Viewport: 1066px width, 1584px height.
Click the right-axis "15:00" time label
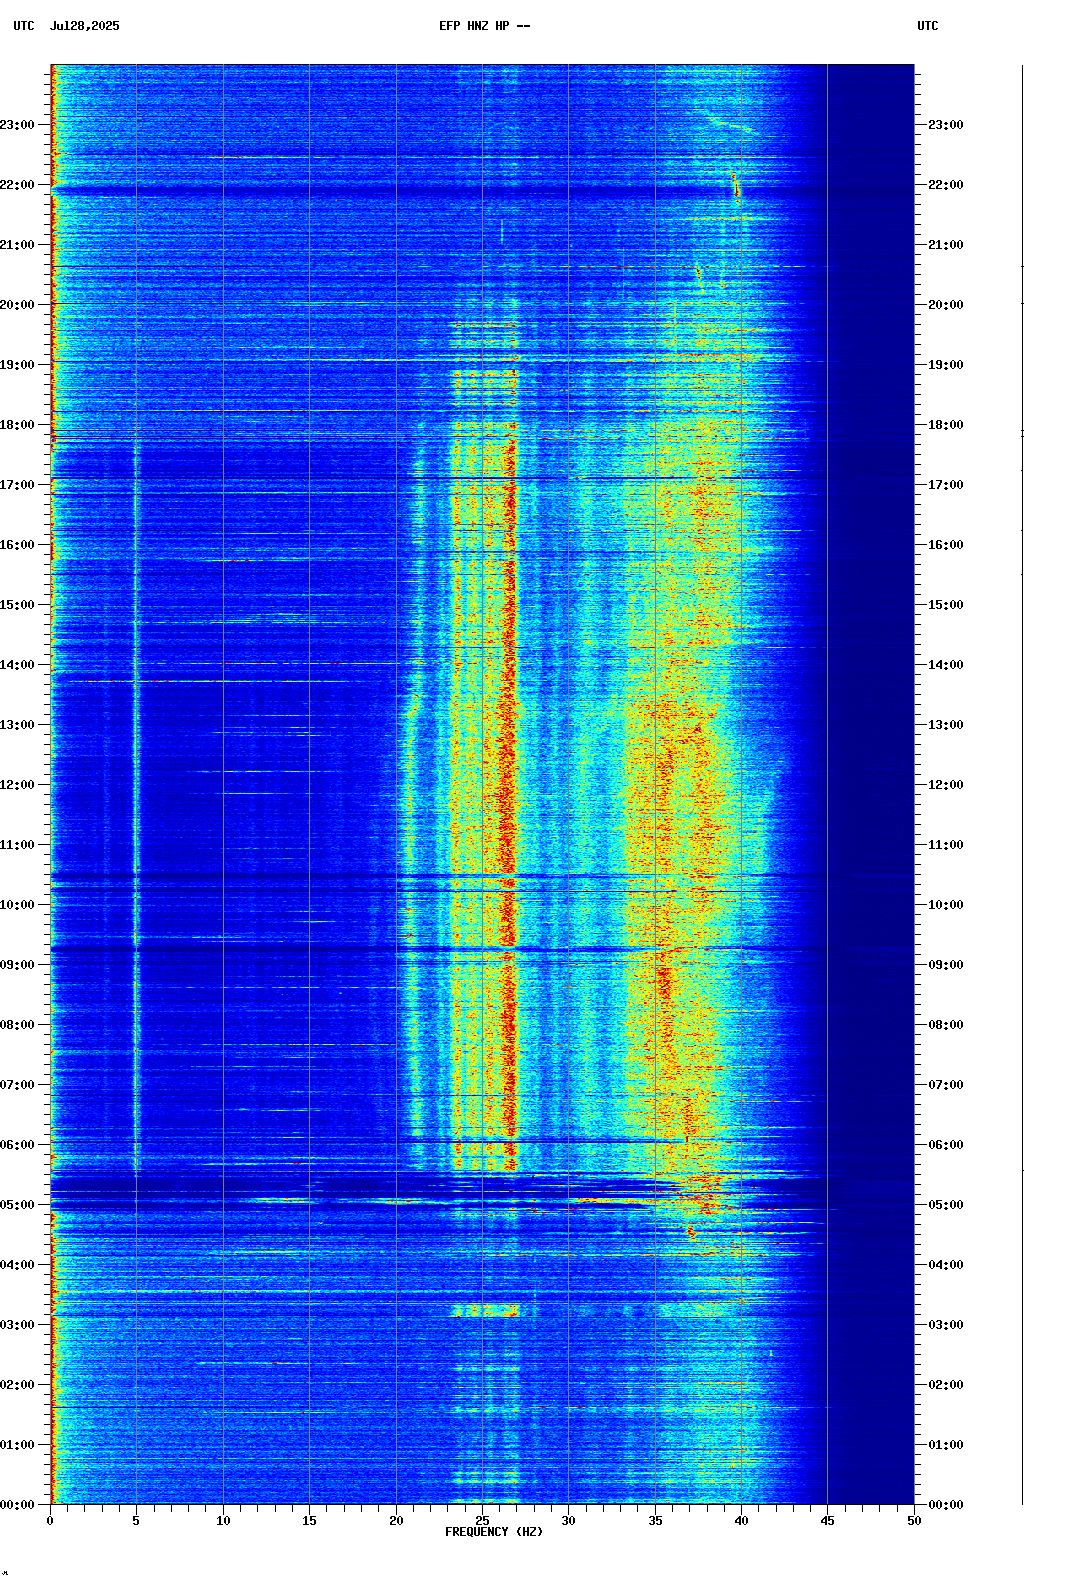coord(946,605)
